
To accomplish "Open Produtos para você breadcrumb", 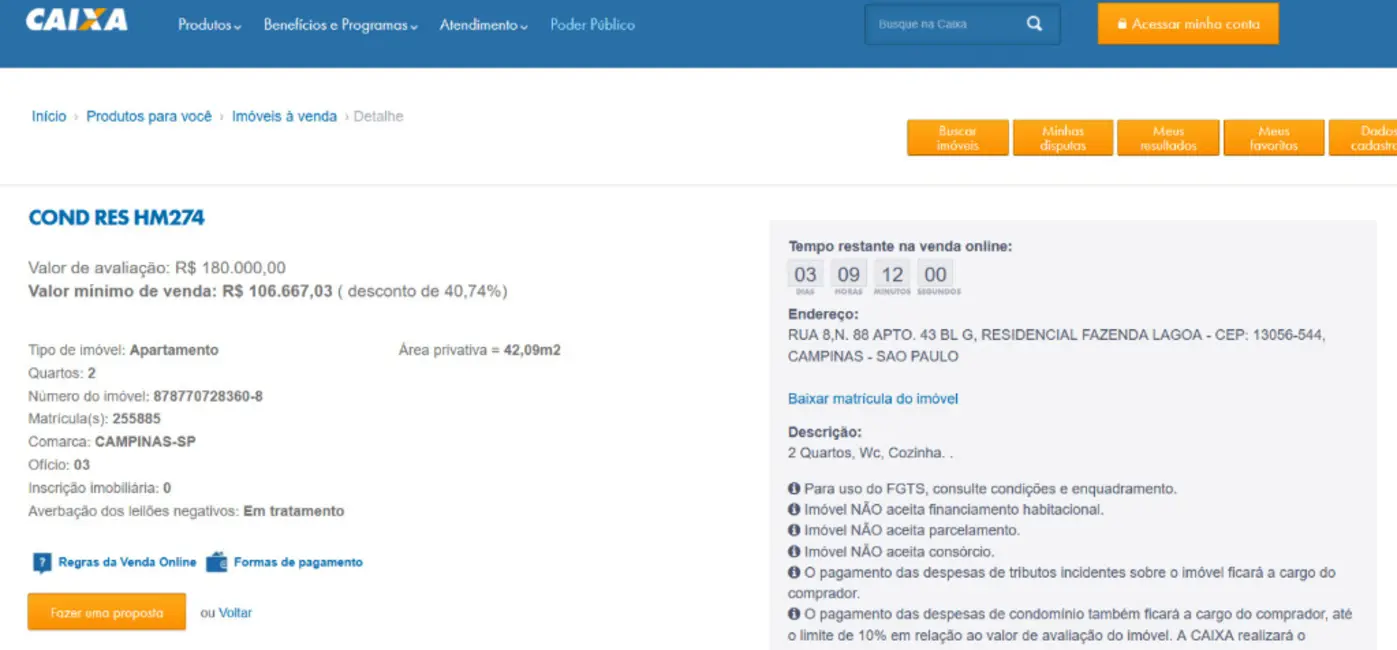I will point(149,117).
